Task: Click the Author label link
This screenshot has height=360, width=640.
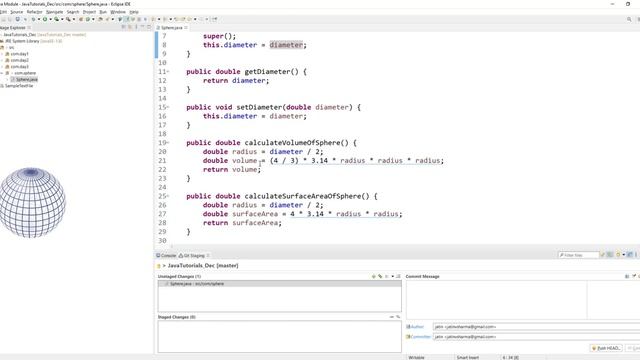Action: pos(417,327)
